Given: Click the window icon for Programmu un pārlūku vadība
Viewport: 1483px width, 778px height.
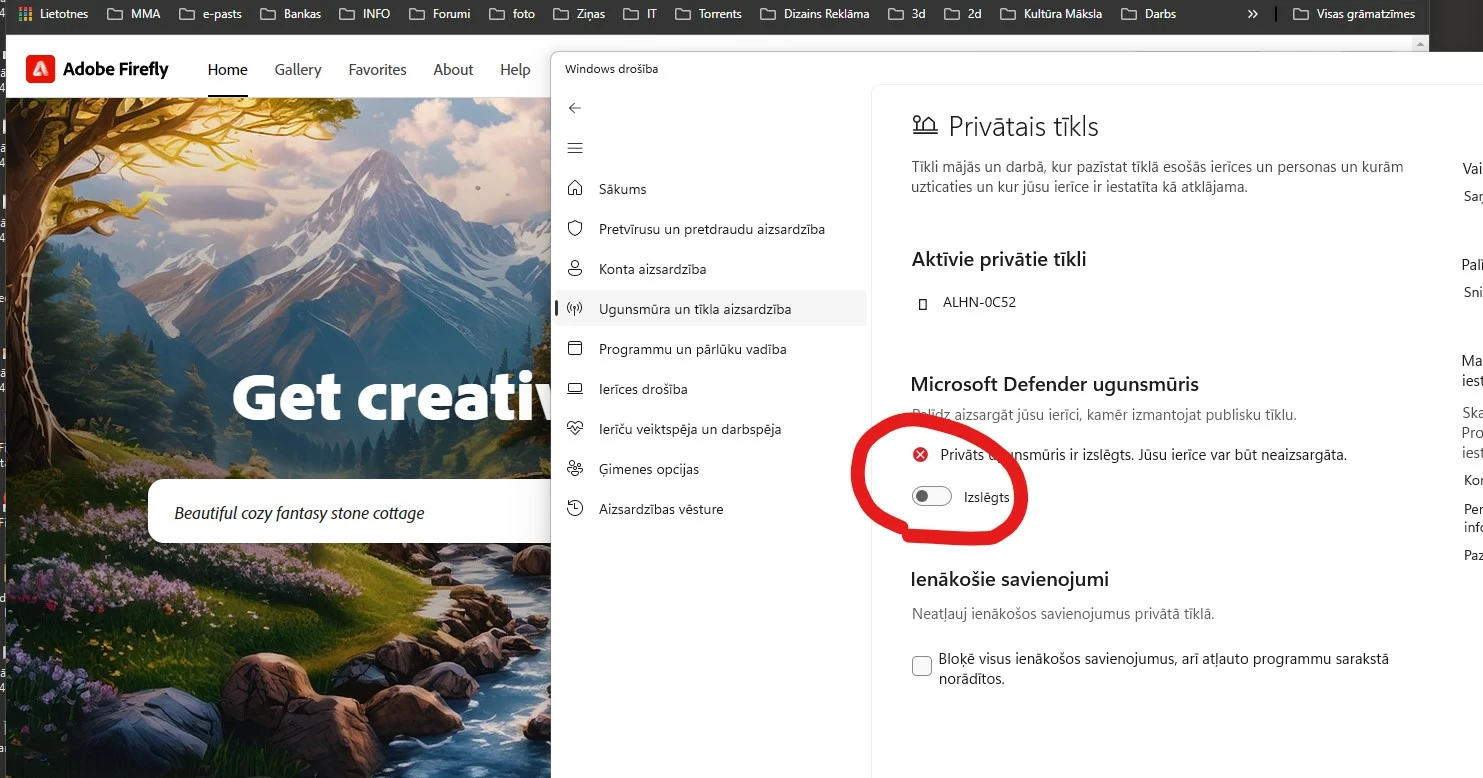Looking at the screenshot, I should (x=575, y=348).
